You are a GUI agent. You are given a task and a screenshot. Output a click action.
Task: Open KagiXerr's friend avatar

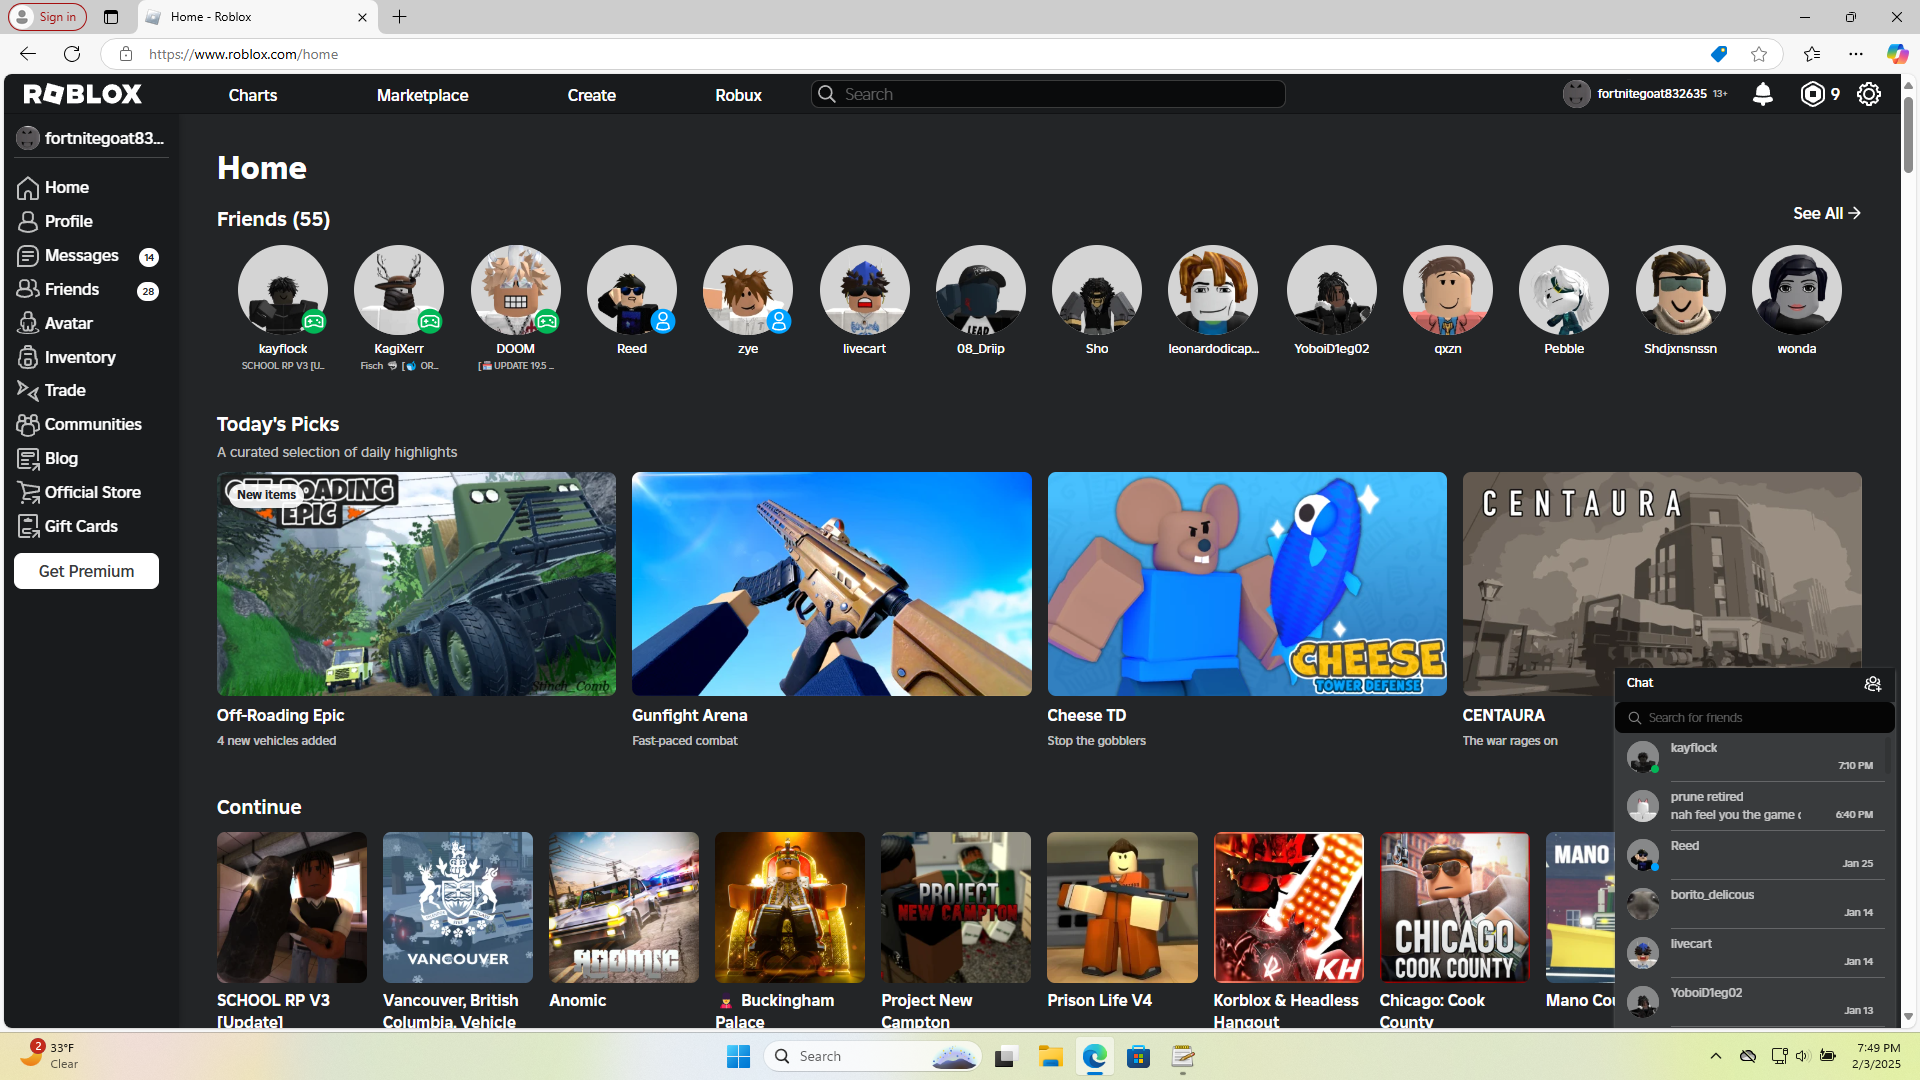click(x=399, y=290)
